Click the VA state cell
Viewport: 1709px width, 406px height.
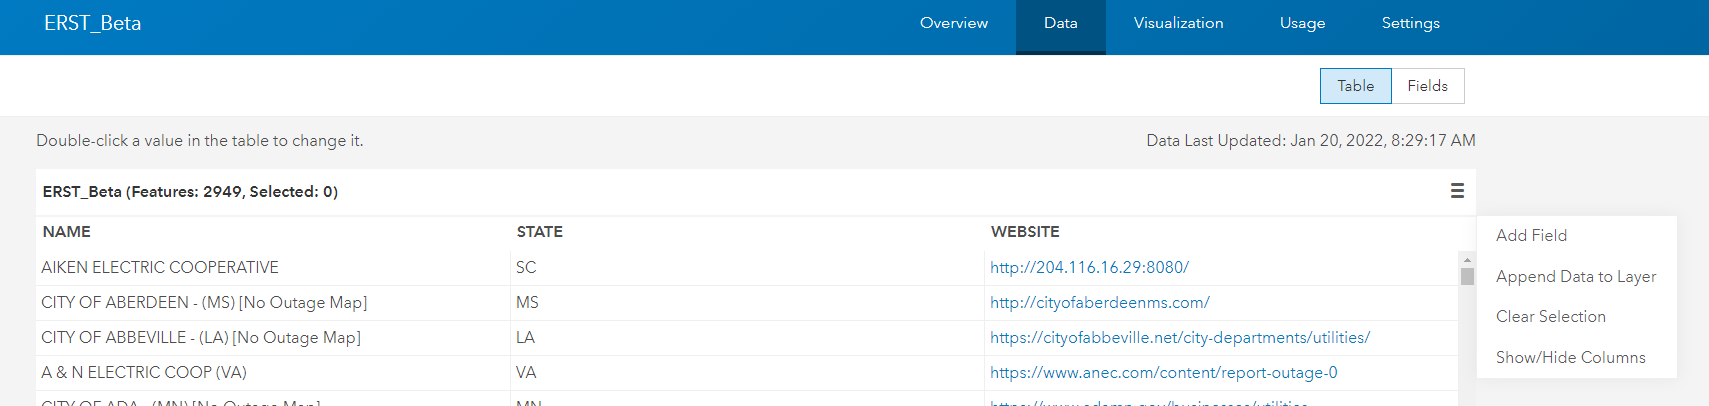(747, 372)
